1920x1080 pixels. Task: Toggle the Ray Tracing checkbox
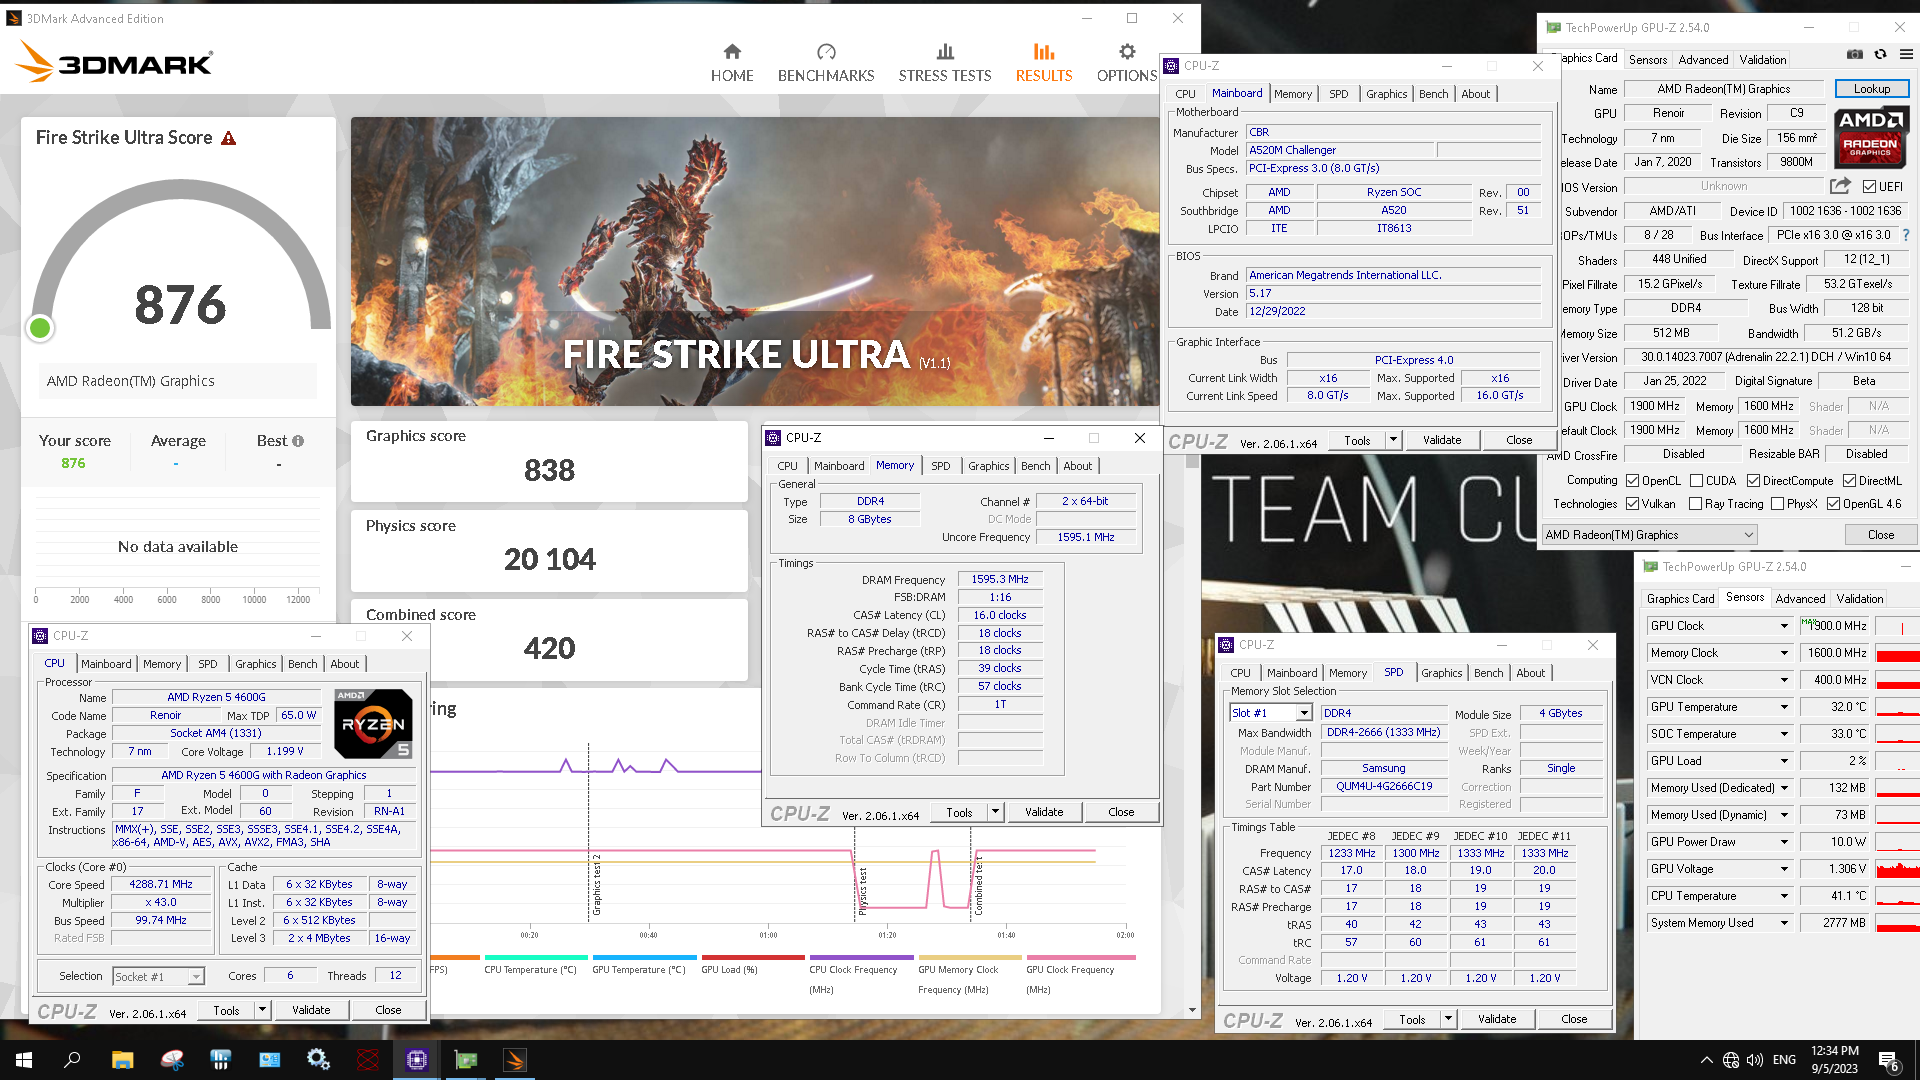[x=1696, y=504]
